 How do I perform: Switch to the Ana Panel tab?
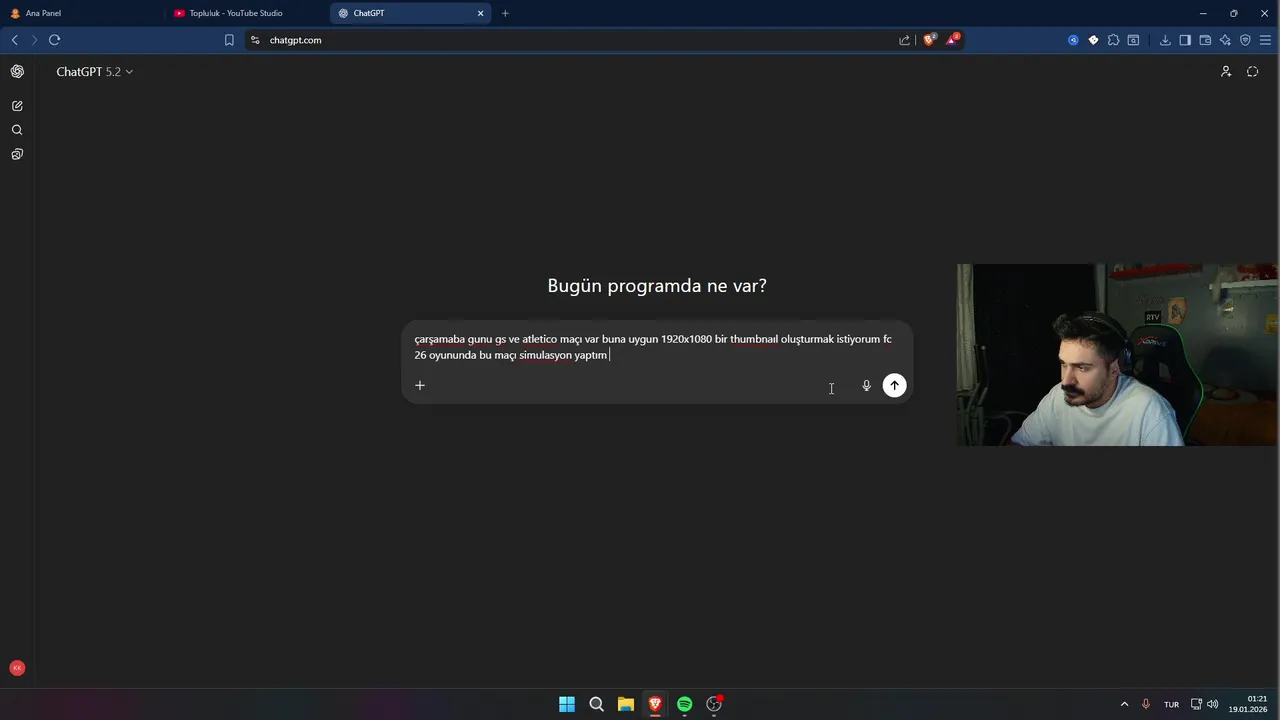[x=82, y=13]
